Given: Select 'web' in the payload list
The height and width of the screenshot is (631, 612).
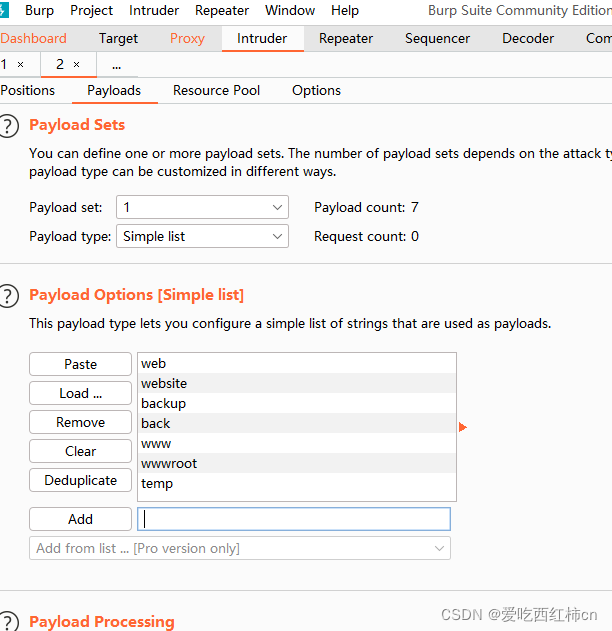Looking at the screenshot, I should (x=297, y=363).
